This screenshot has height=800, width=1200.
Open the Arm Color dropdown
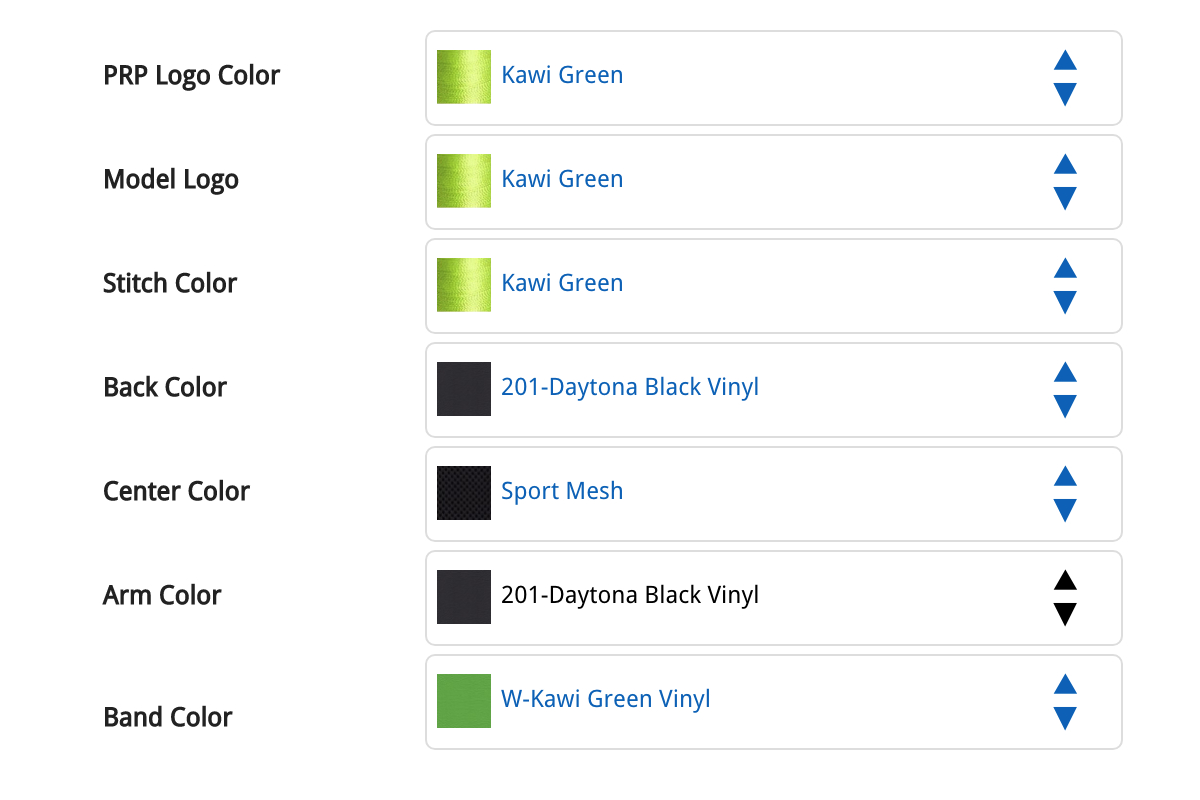coord(773,598)
